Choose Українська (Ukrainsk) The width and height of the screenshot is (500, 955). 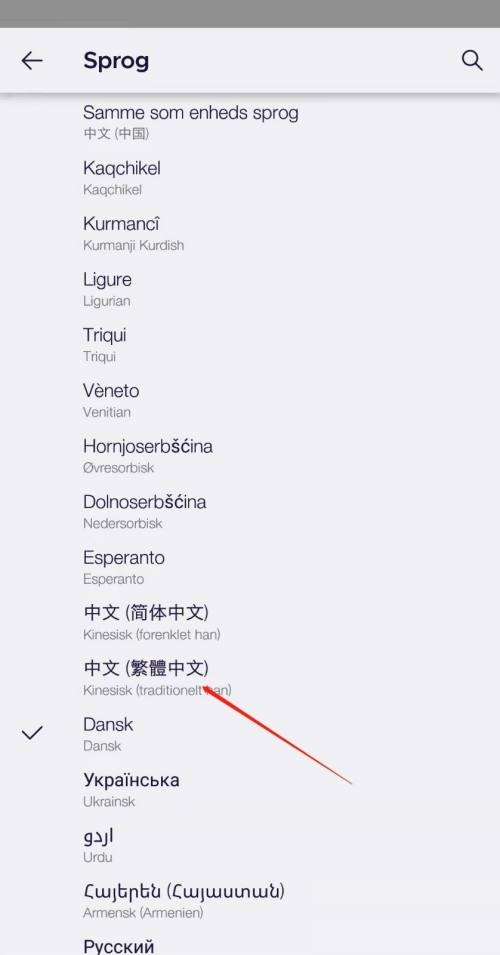250,790
